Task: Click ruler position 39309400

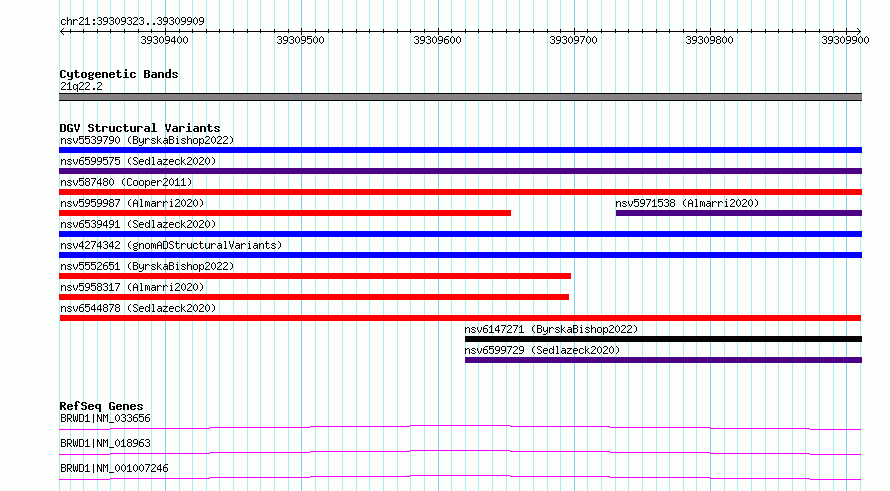Action: [165, 40]
